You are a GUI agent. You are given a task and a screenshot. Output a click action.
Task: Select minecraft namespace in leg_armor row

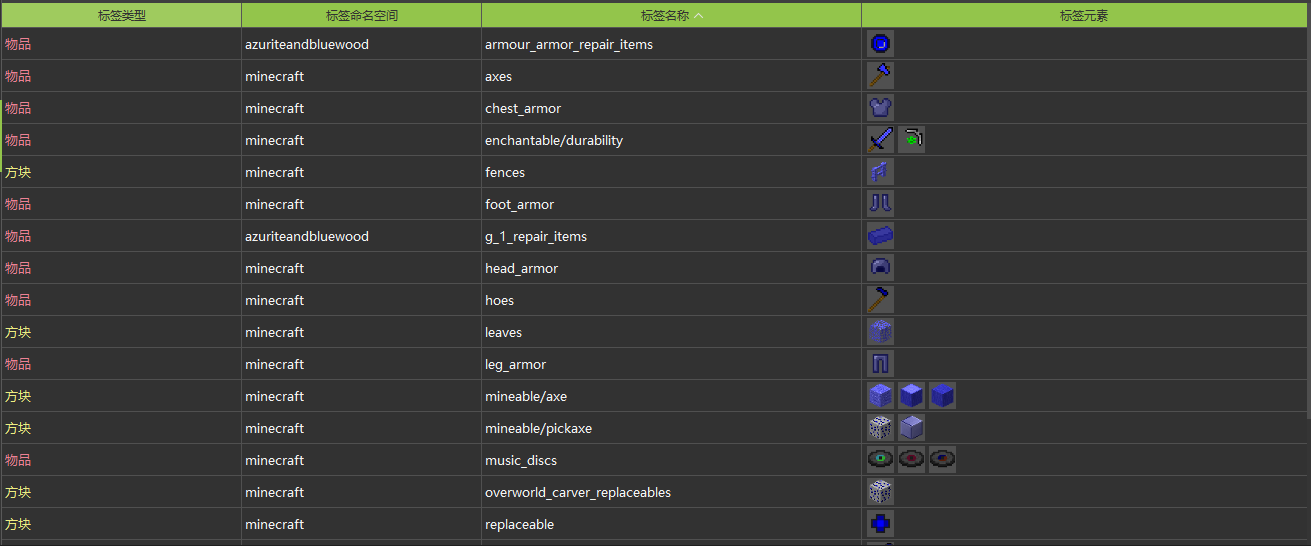click(275, 364)
